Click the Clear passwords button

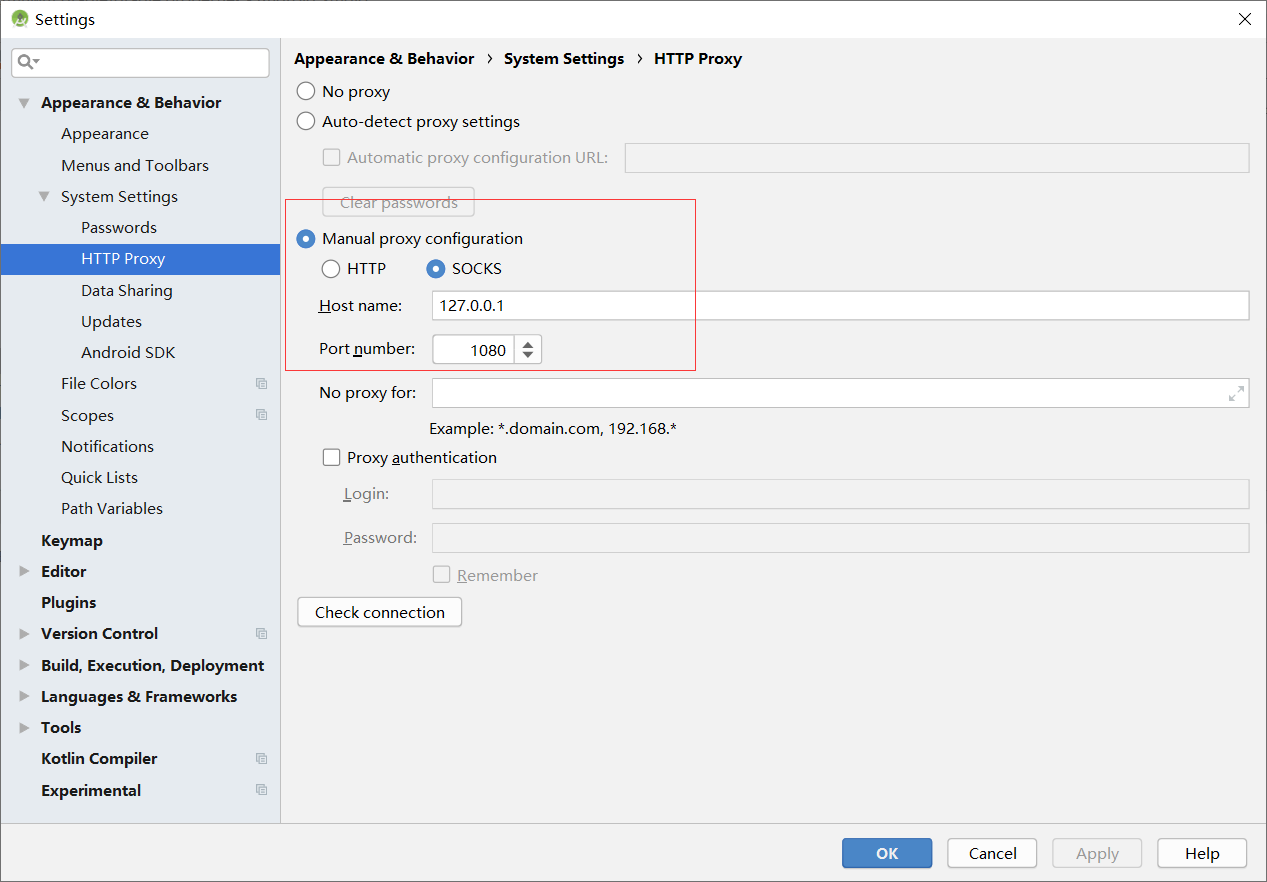point(398,202)
